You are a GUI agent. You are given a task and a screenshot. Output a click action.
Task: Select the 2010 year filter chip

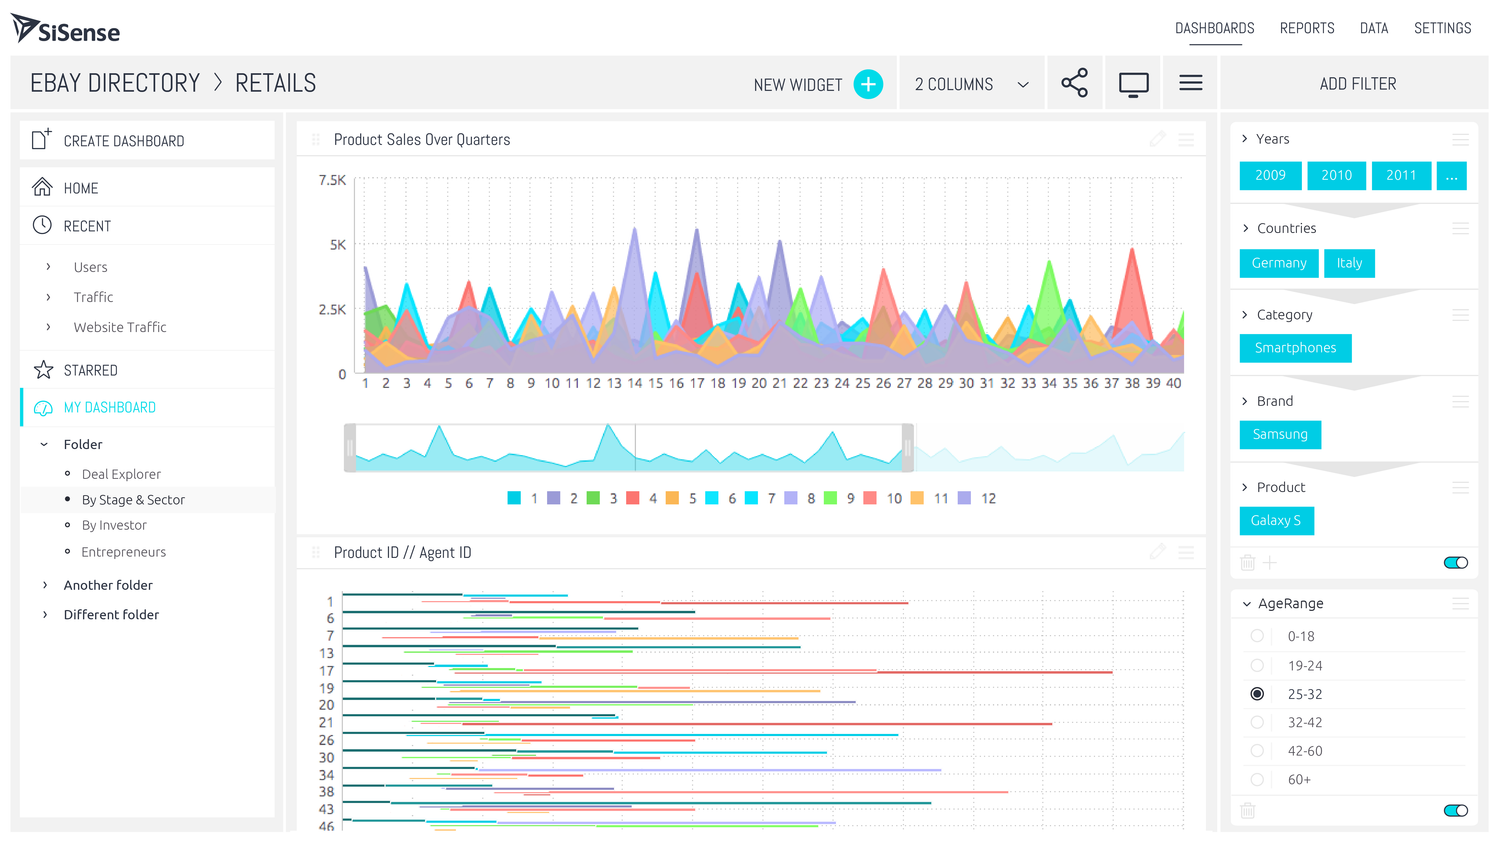[x=1336, y=175]
